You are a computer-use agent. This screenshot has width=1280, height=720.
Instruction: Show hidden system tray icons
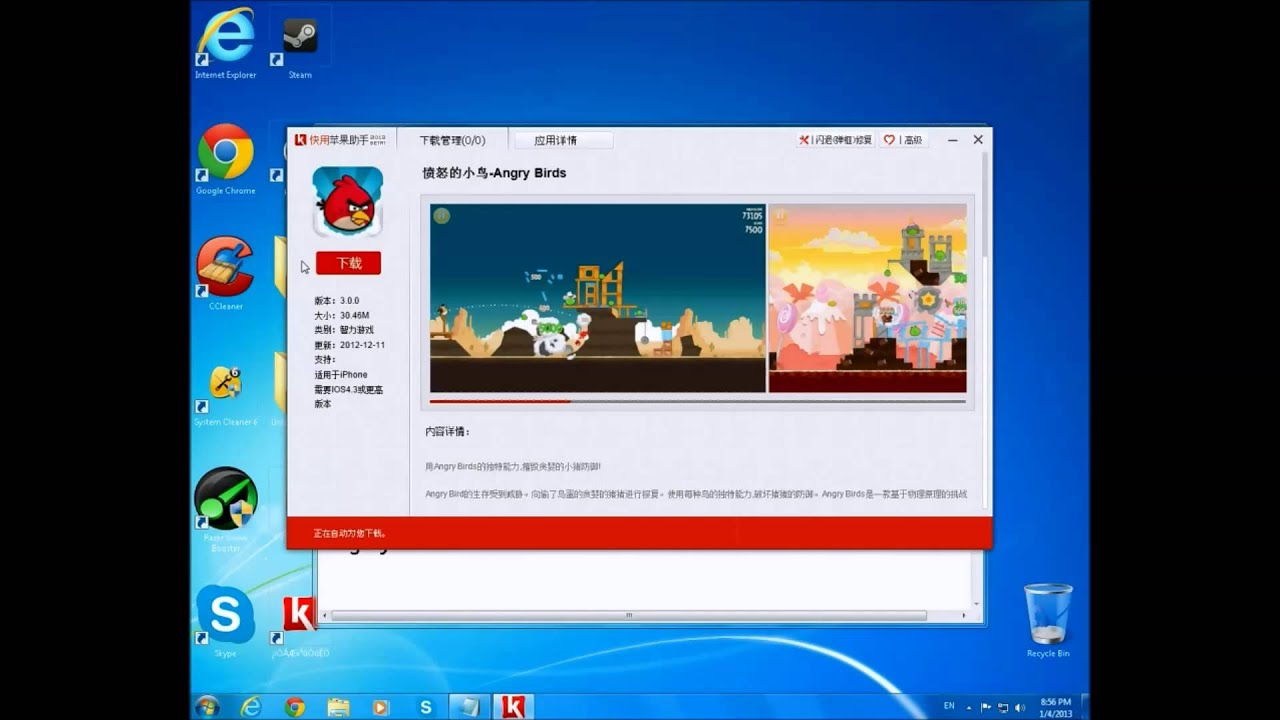969,707
